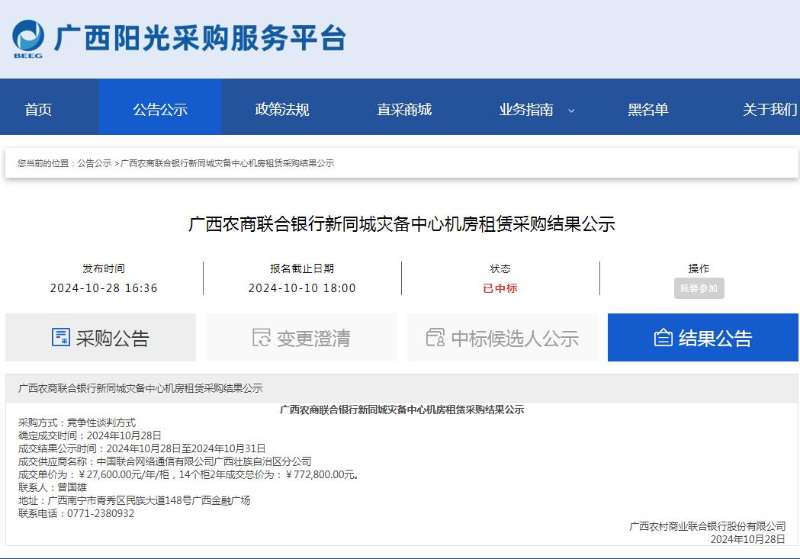Viewport: 800px width, 559px height.
Task: Switch to the 结果公告 tab
Action: (703, 338)
